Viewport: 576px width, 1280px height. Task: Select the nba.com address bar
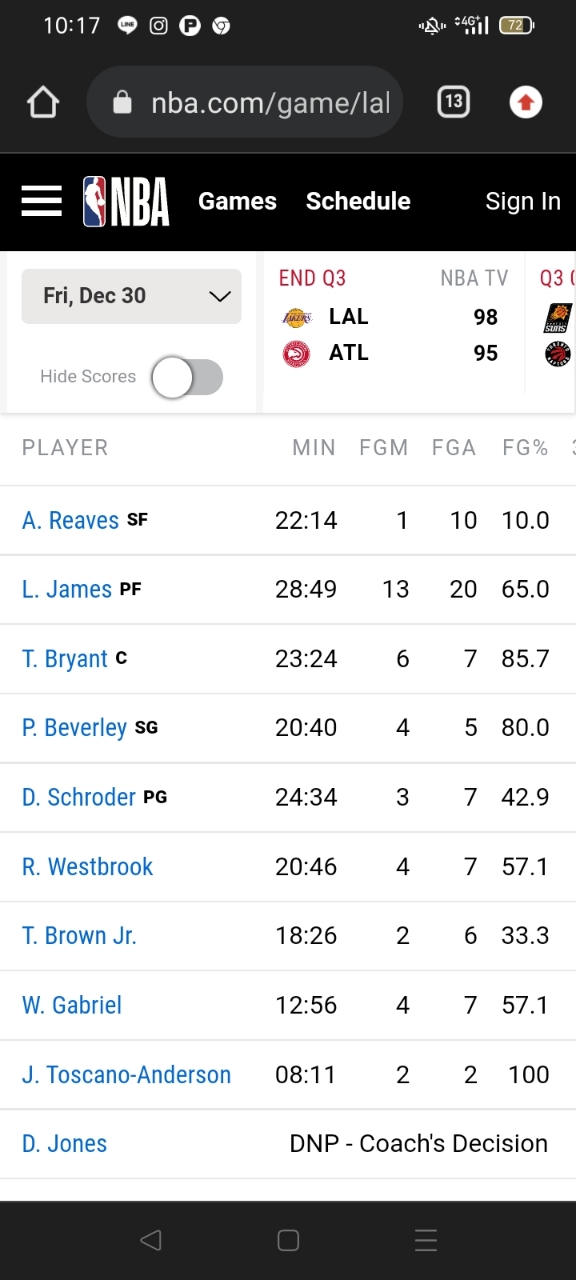[x=245, y=102]
